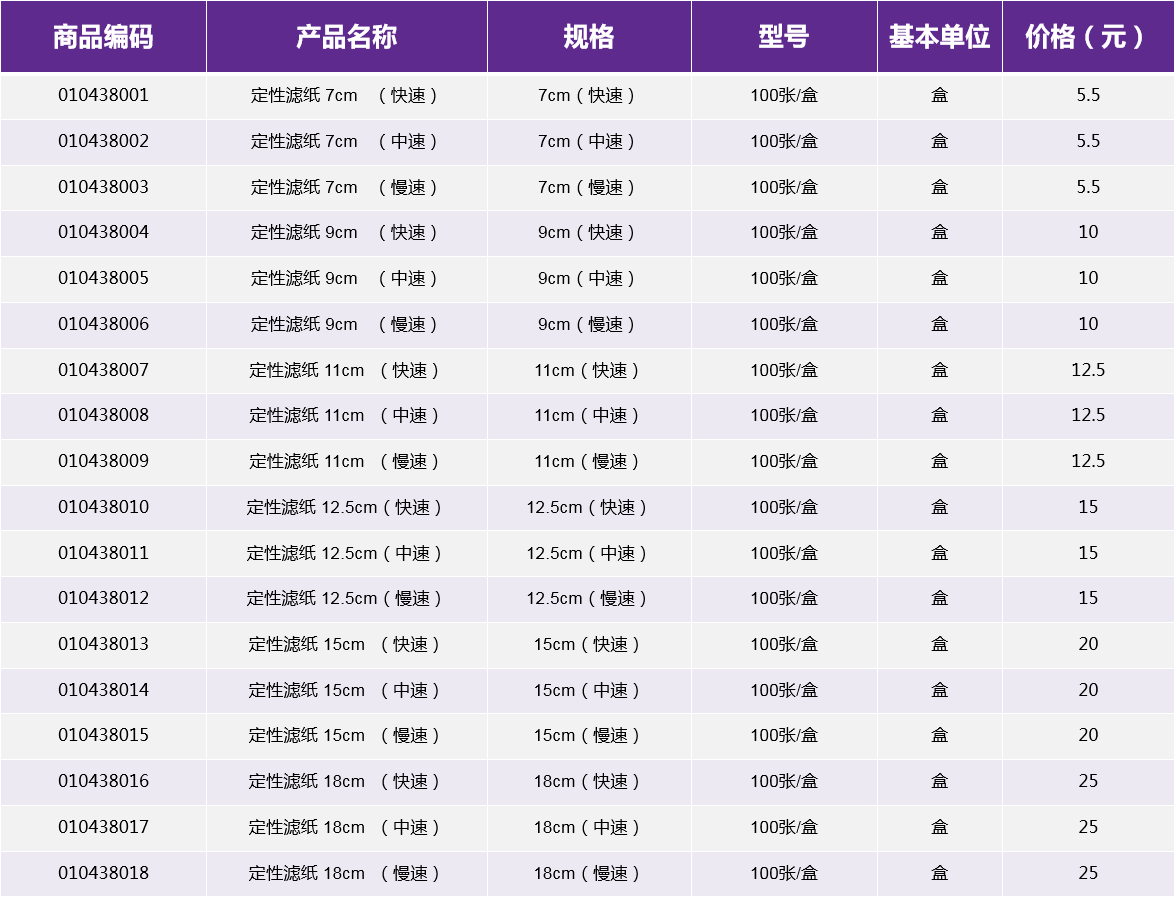Select product code 010438002
This screenshot has height=898, width=1176.
click(x=104, y=141)
